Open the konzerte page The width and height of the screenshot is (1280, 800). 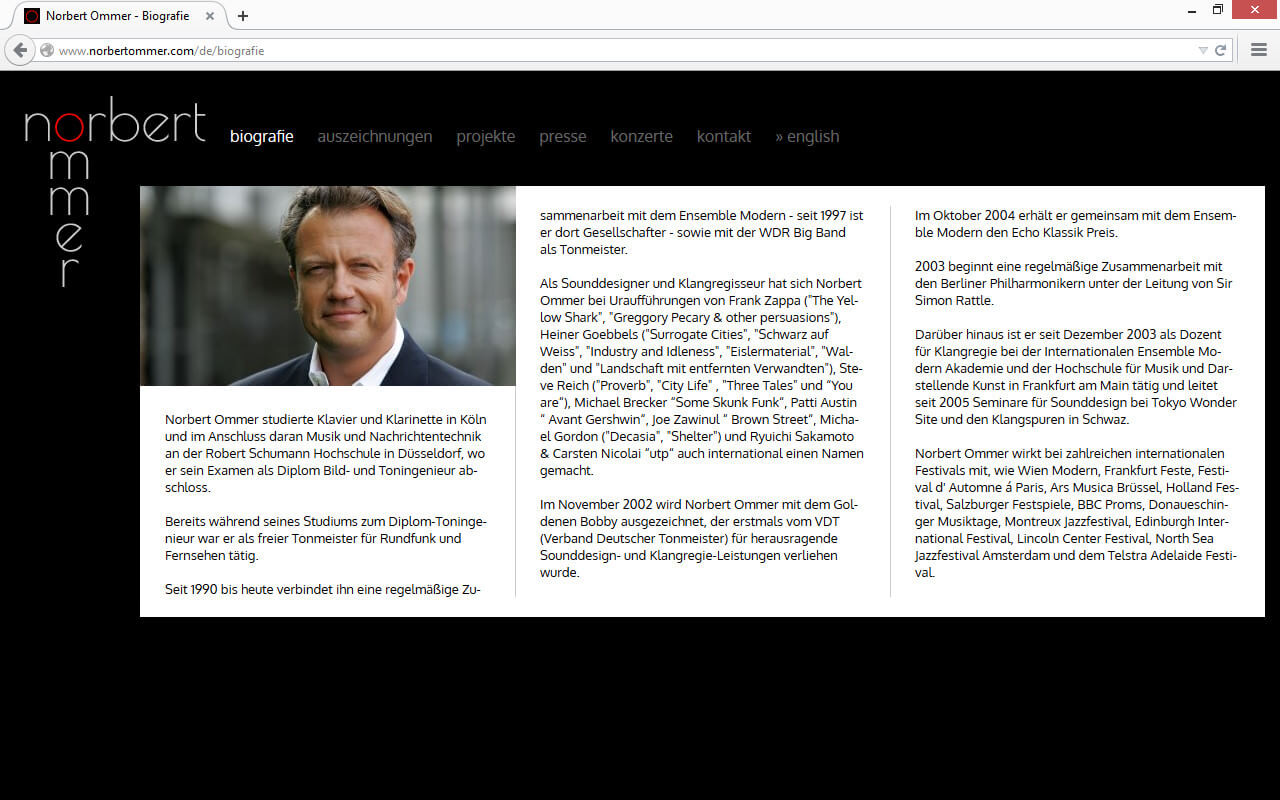(x=641, y=136)
